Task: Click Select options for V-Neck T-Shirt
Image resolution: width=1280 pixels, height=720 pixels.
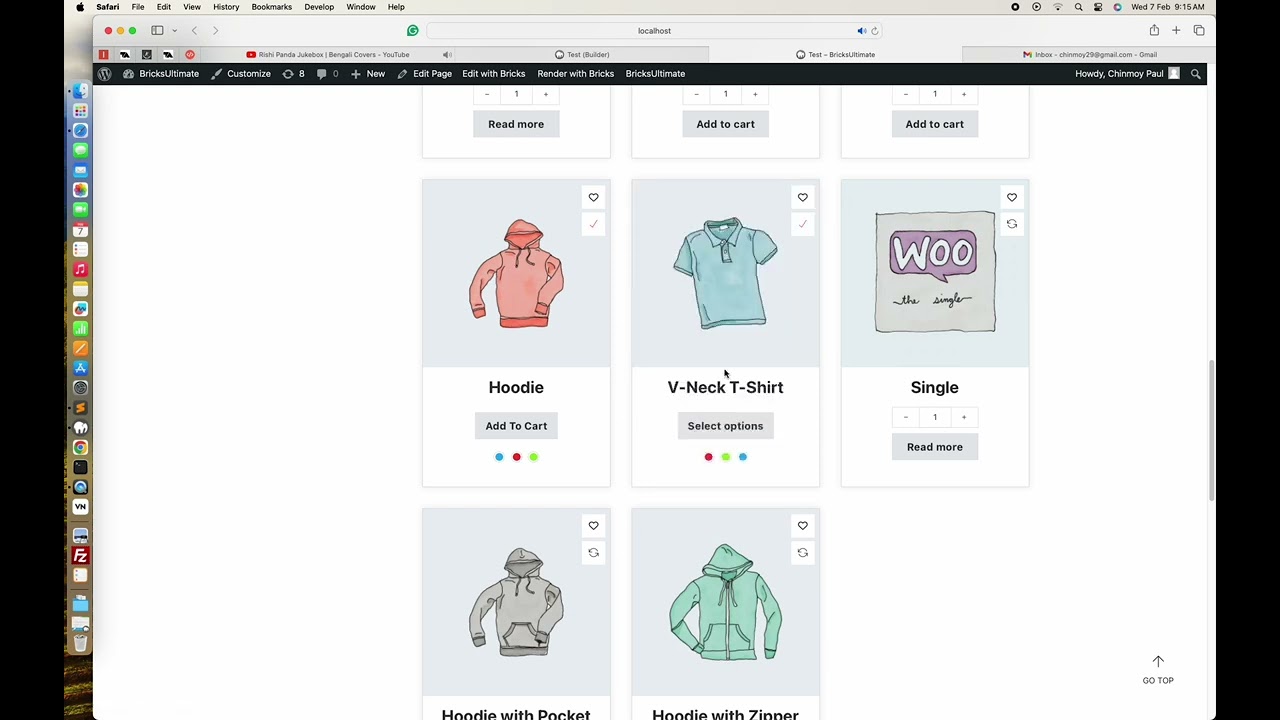Action: point(725,426)
